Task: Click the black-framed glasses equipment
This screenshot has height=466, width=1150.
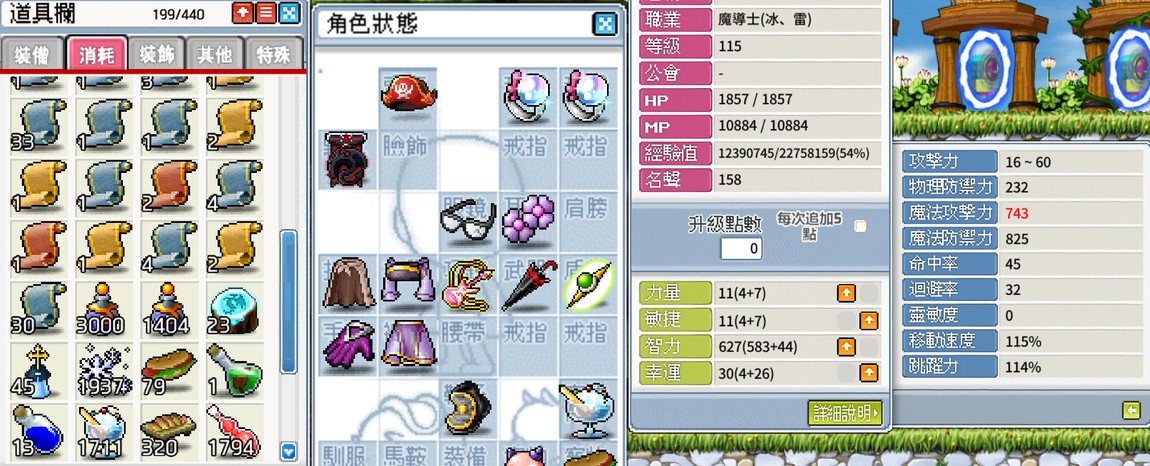Action: click(x=468, y=220)
